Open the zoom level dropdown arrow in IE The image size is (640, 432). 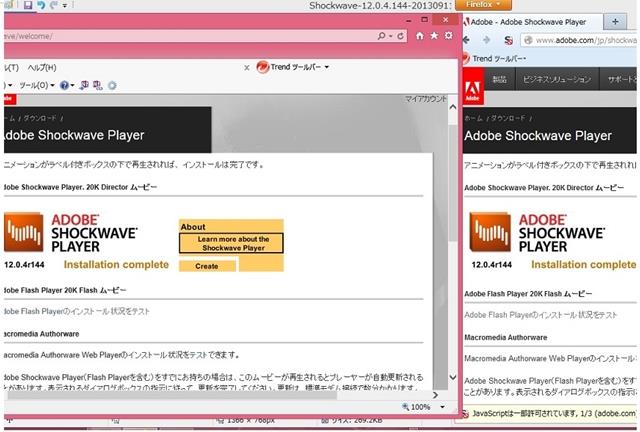(x=442, y=407)
